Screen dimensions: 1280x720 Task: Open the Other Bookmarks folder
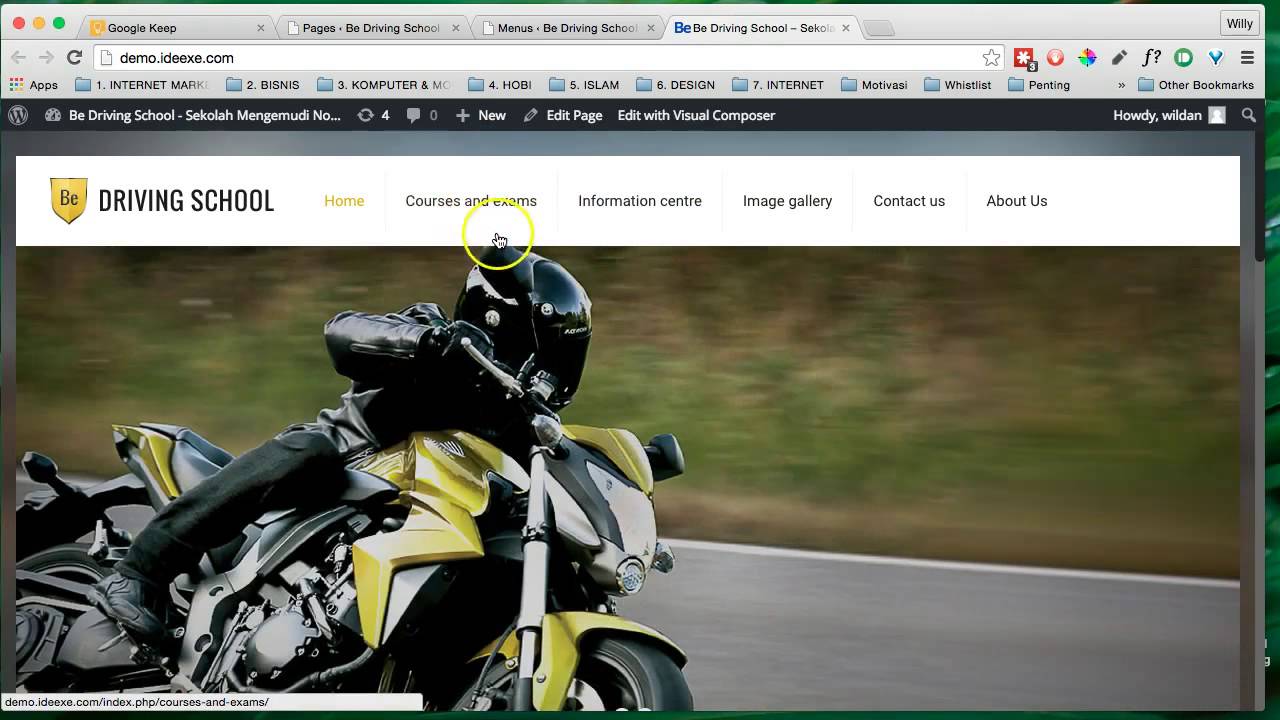click(x=1196, y=85)
